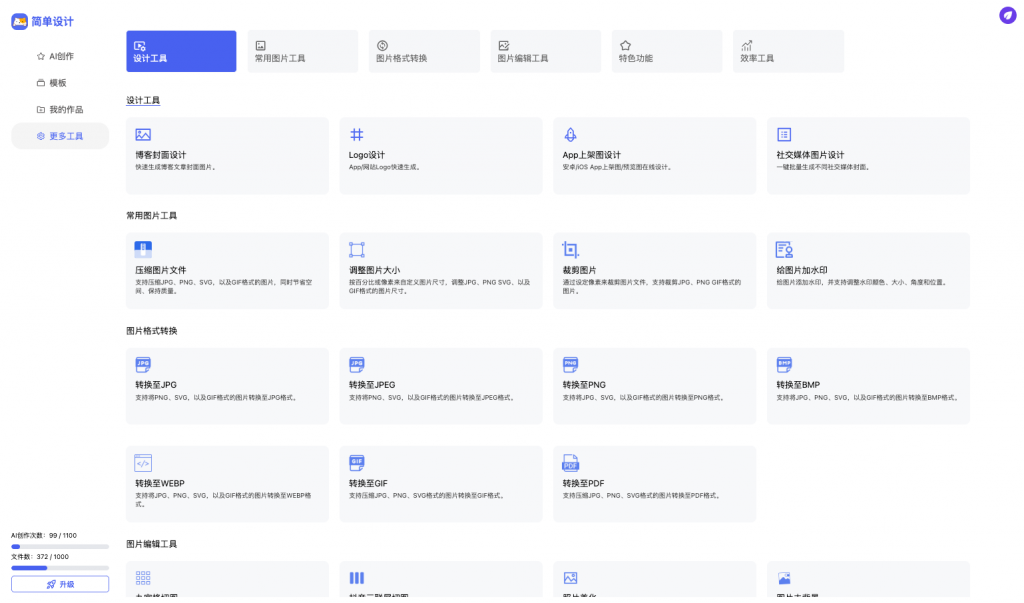Open the 裁剪图片 tool title
This screenshot has height=603, width=1024.
[x=579, y=270]
